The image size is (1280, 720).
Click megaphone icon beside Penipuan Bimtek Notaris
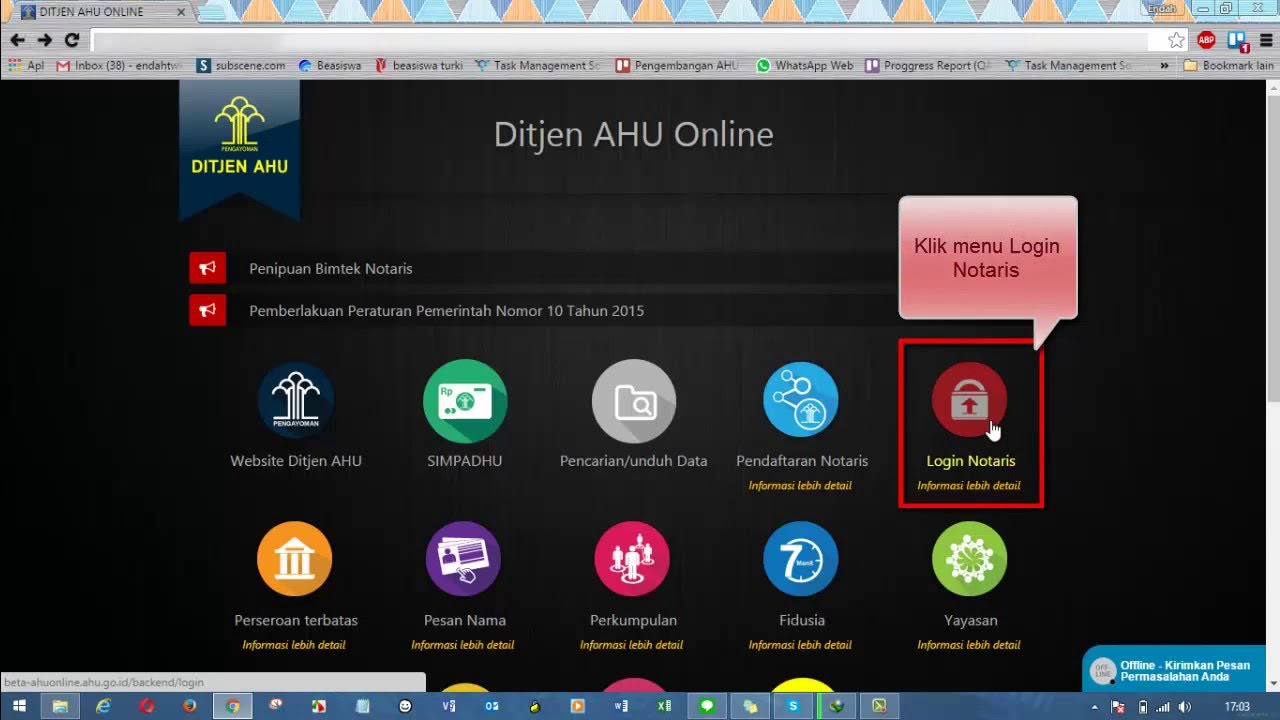207,268
